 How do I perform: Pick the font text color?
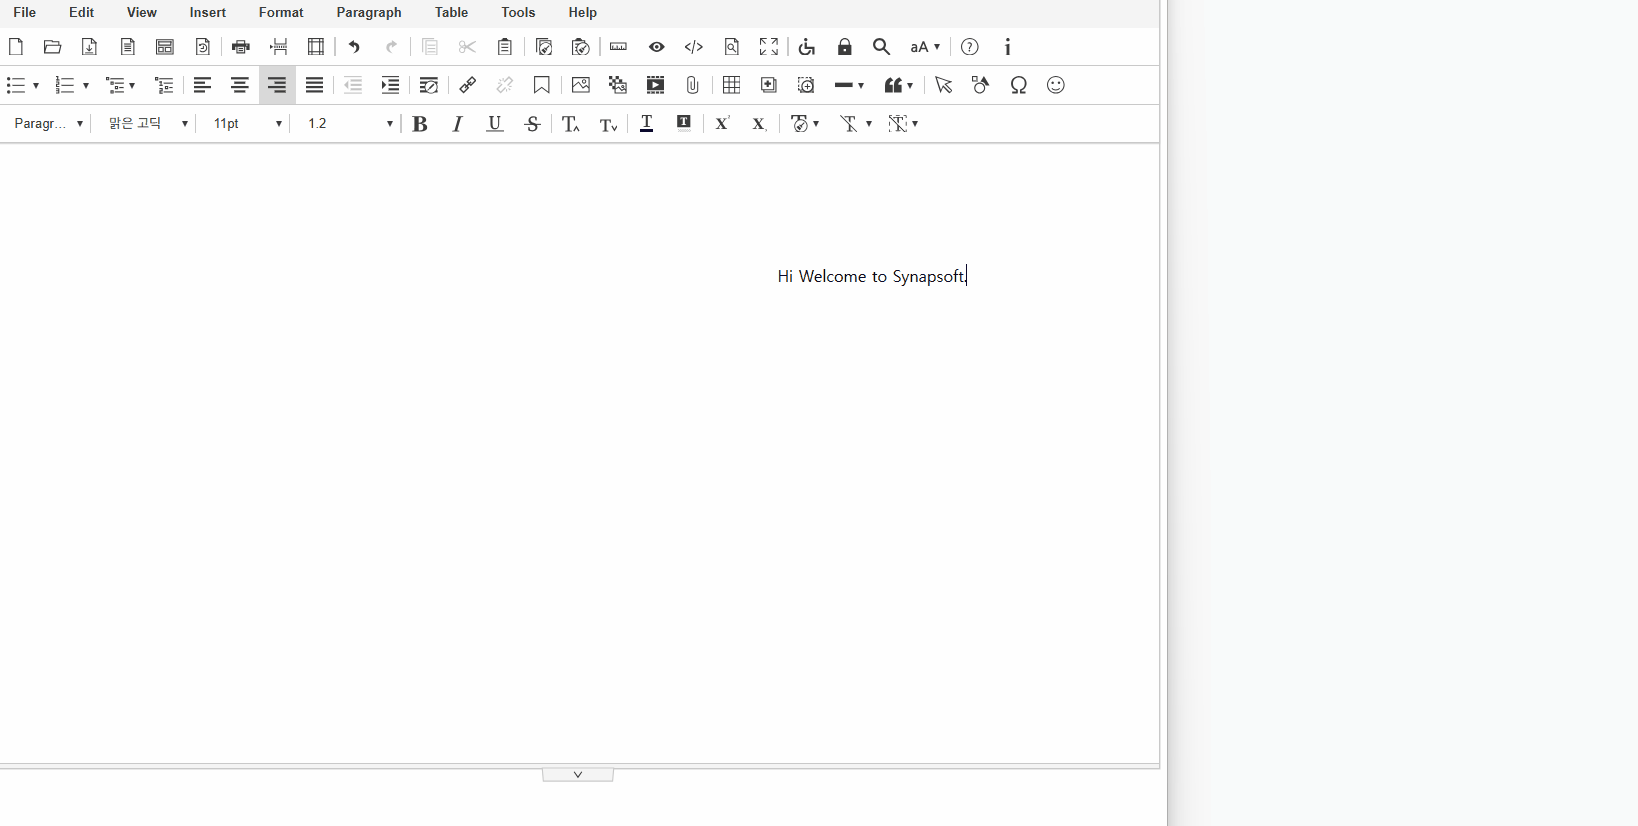[x=647, y=123]
